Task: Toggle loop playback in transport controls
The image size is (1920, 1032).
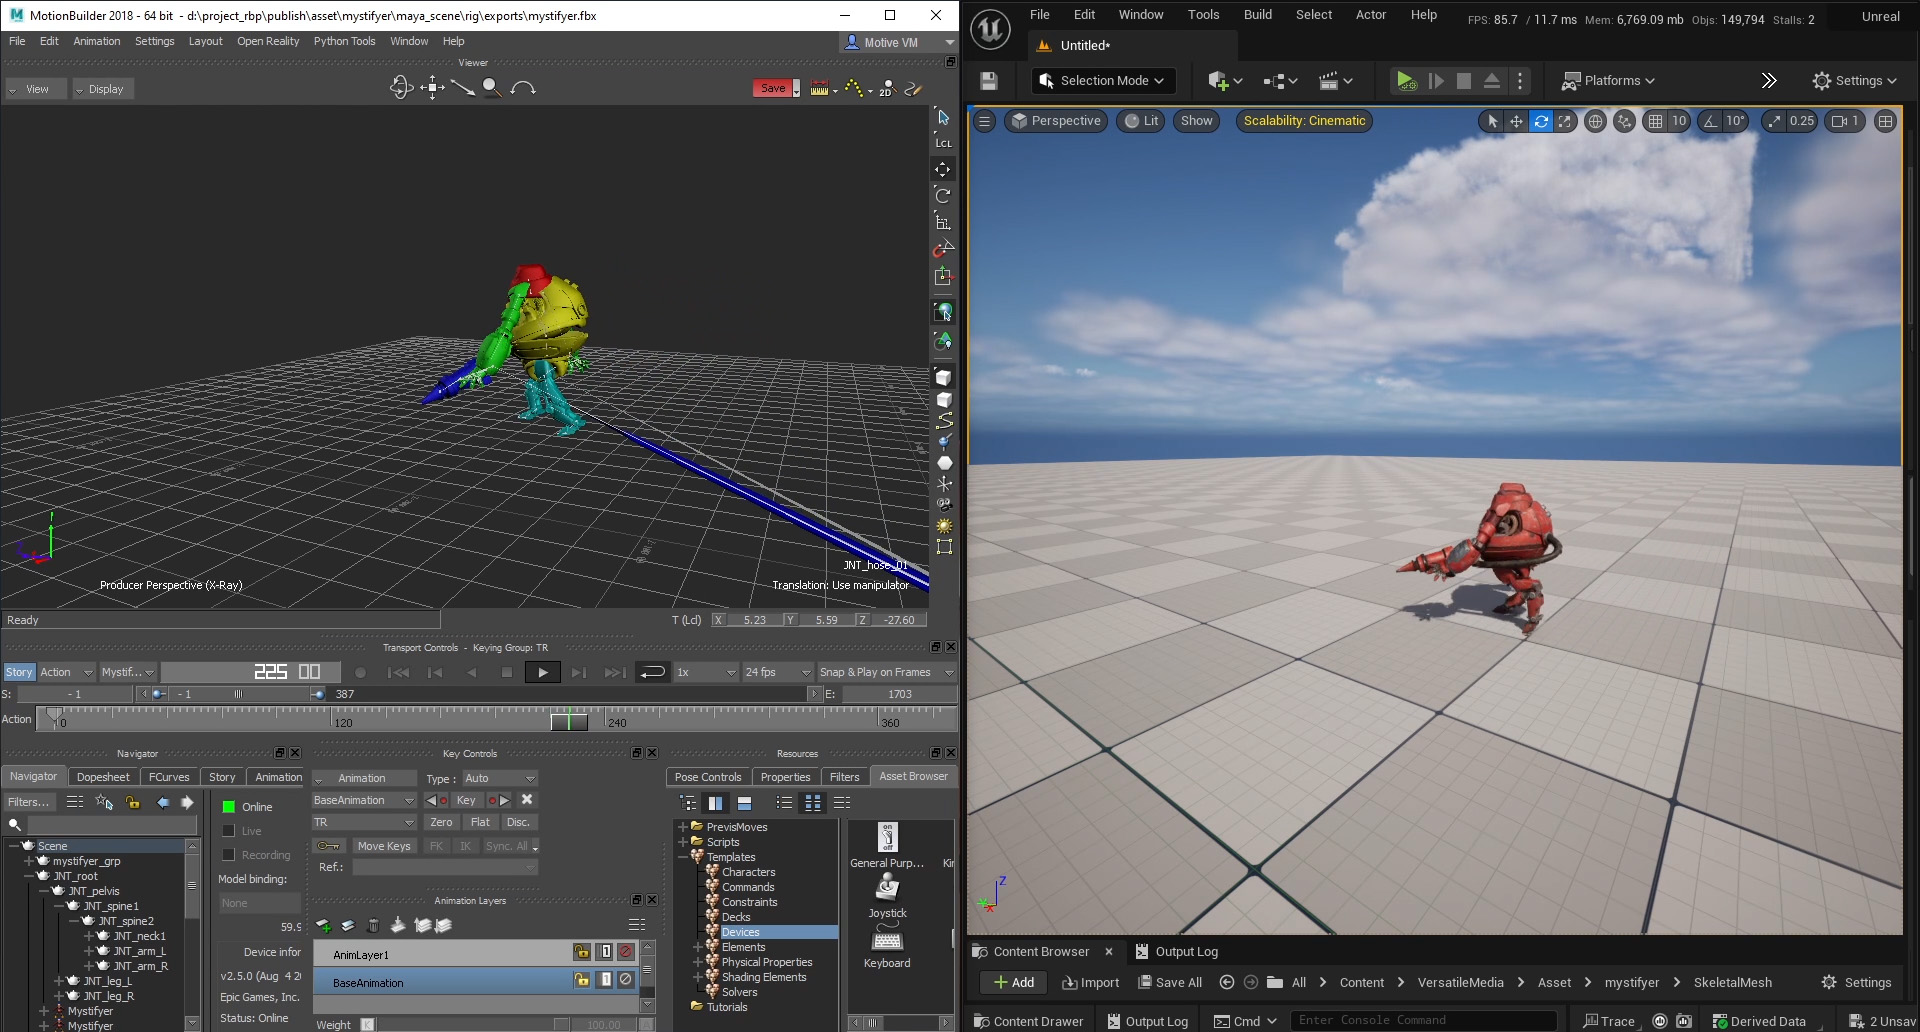Action: (652, 672)
